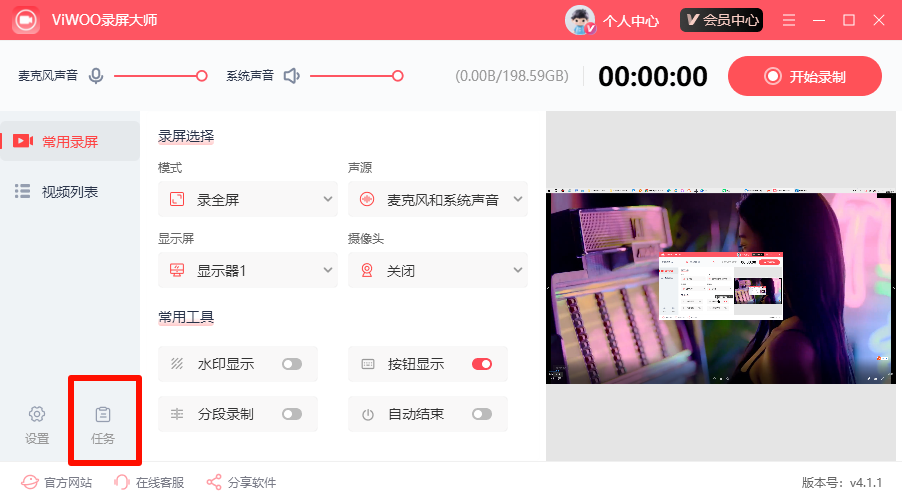Click chevron arrow of 麦克风和系统声音 dropdown
The image size is (902, 502).
point(518,200)
